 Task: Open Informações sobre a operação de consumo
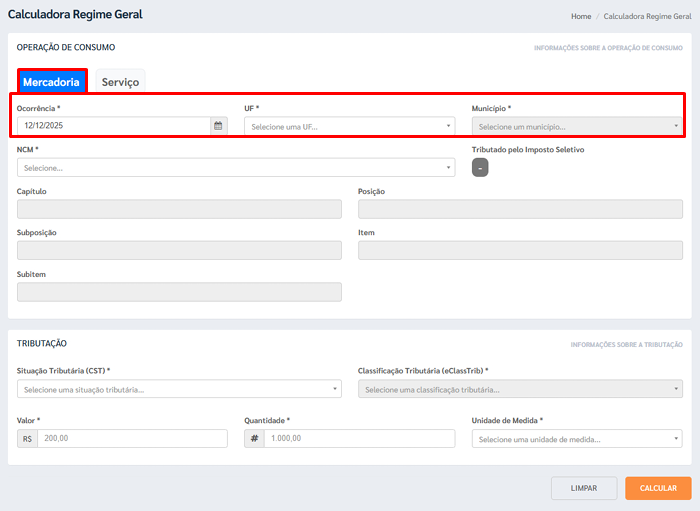click(x=608, y=48)
